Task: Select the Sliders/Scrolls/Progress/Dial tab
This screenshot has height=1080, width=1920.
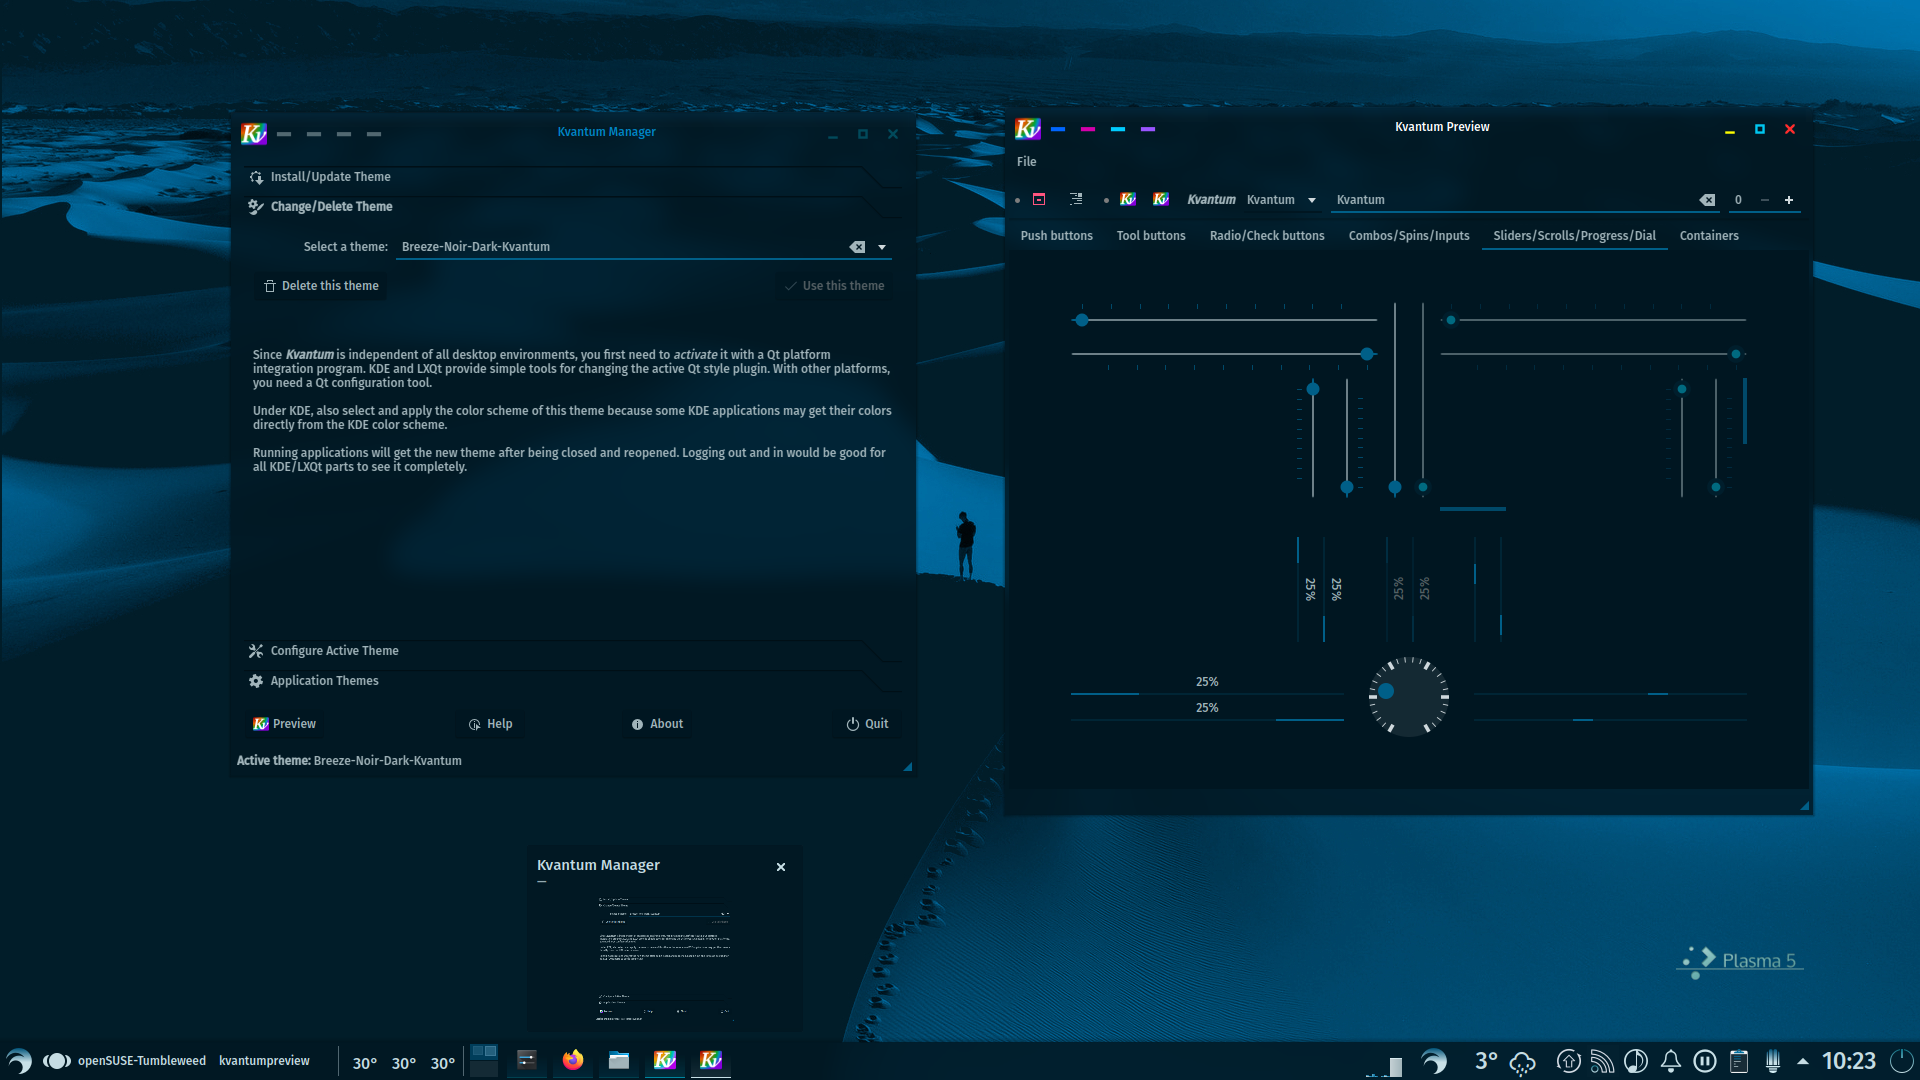Action: [1574, 236]
